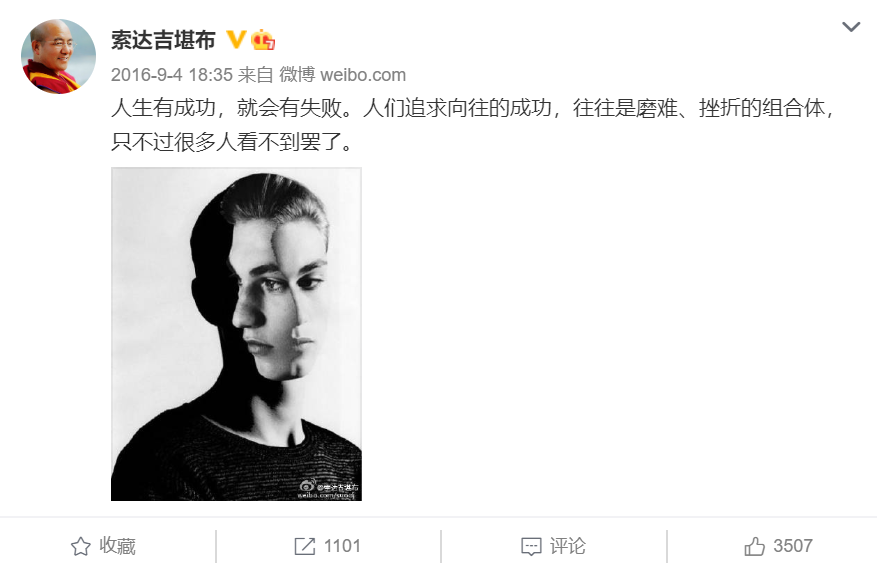Click the second text line 只不过很多人看不到罢了
877x570 pixels.
[x=233, y=142]
